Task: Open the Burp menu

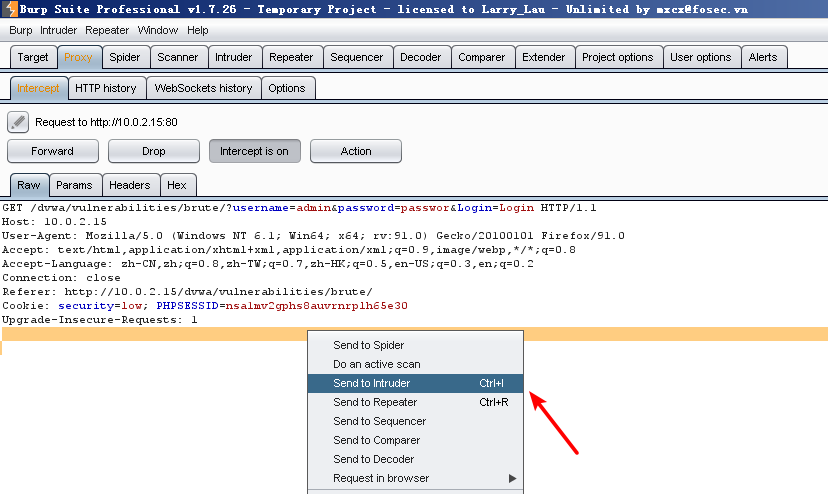Action: [x=21, y=30]
